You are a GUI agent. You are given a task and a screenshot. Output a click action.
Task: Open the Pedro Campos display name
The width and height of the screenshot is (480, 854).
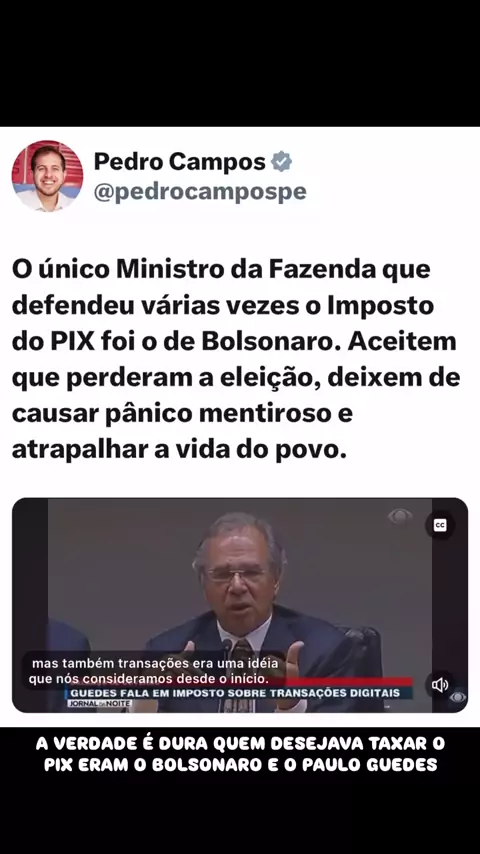[x=180, y=162]
